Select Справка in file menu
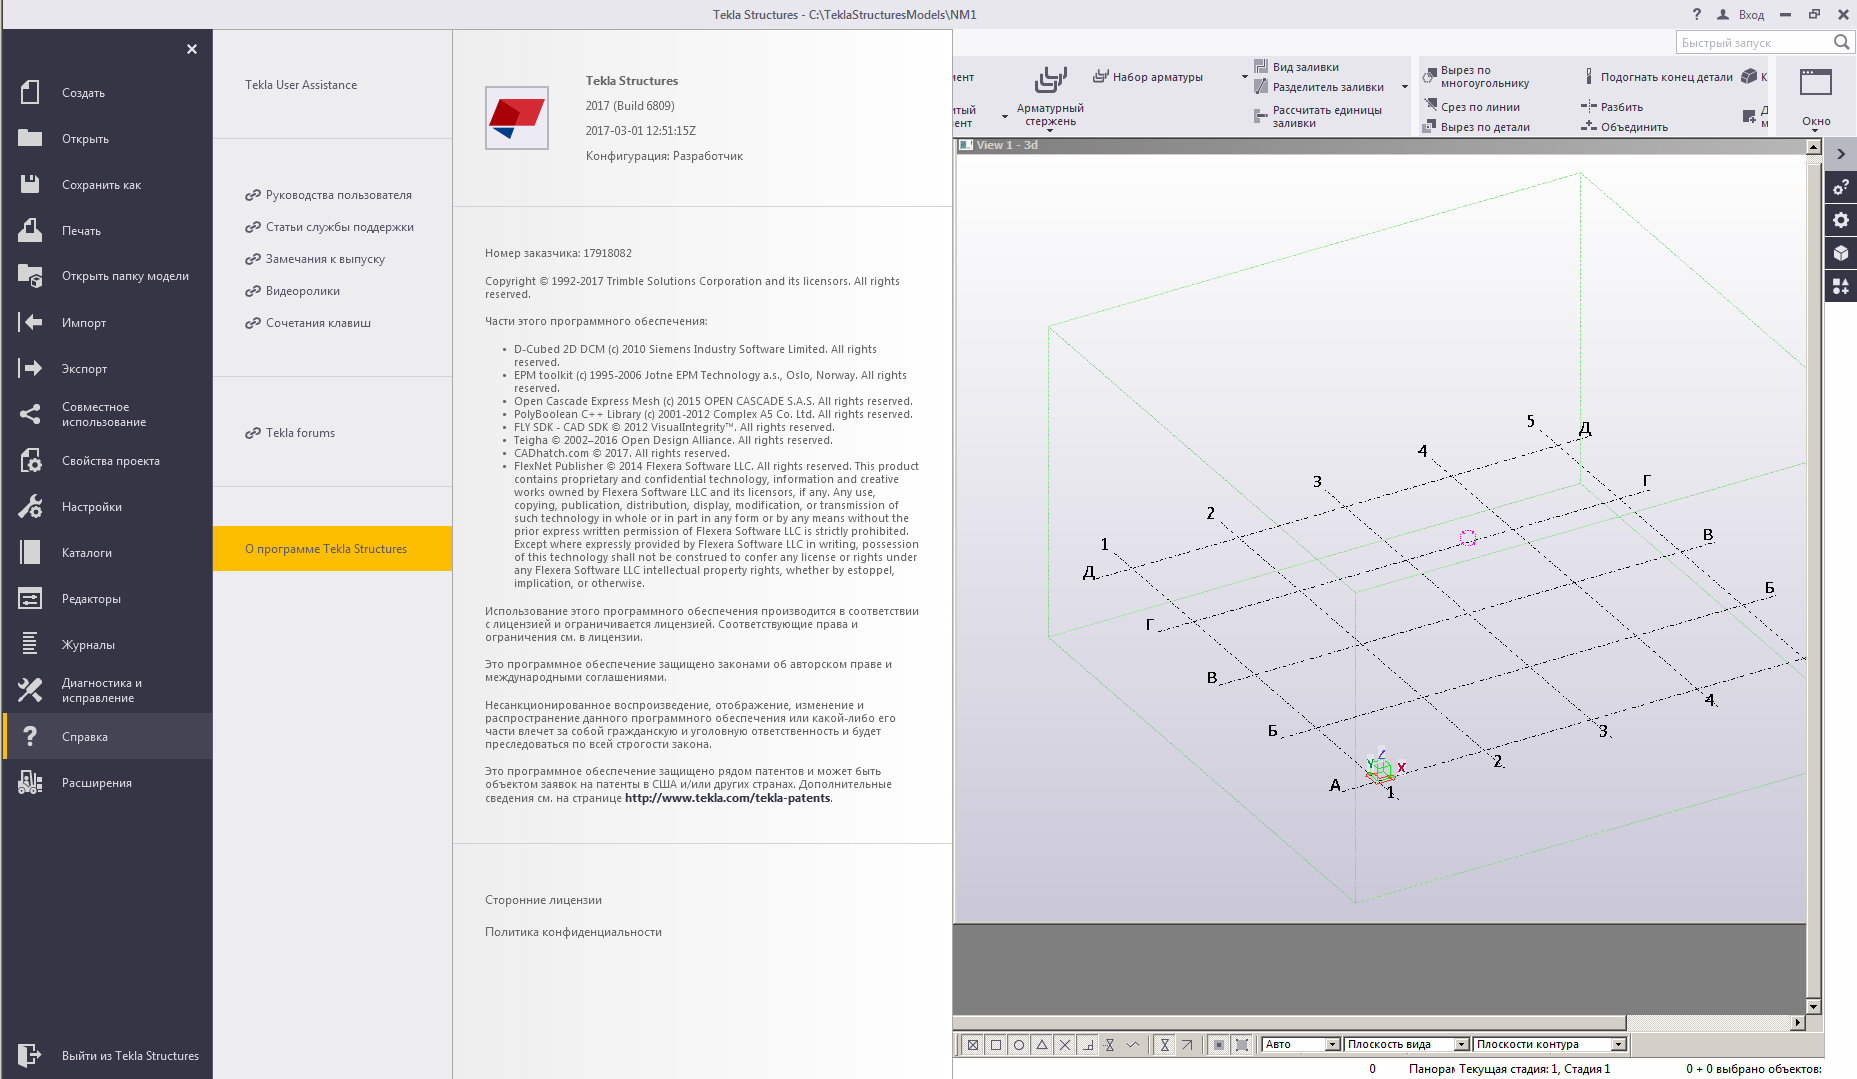 click(x=108, y=736)
